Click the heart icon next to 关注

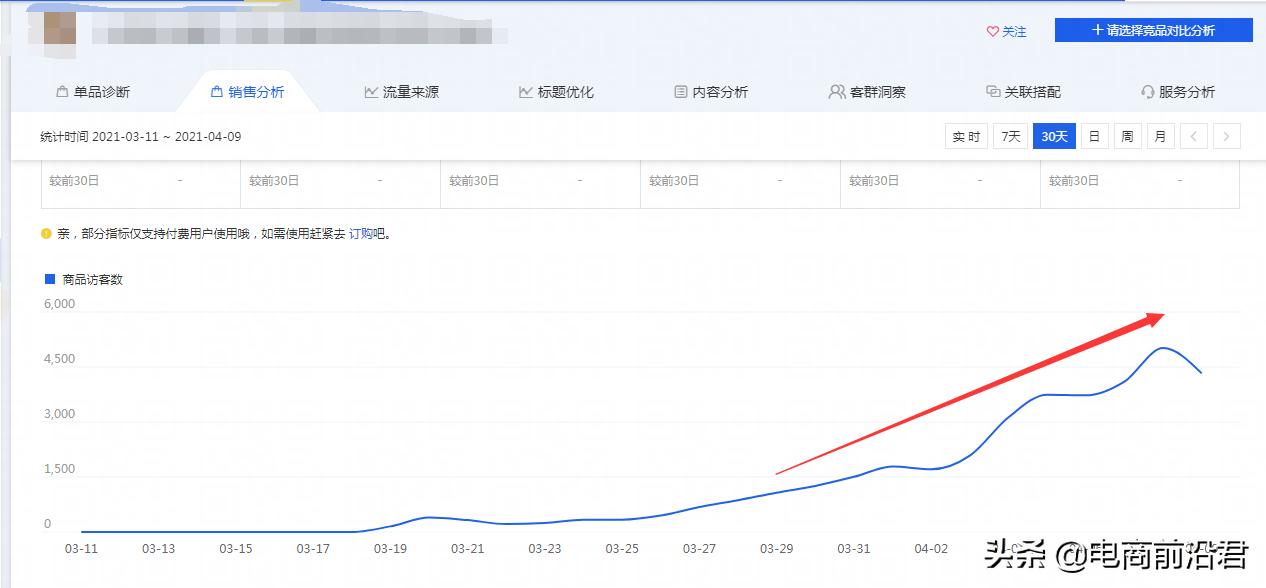(x=992, y=32)
